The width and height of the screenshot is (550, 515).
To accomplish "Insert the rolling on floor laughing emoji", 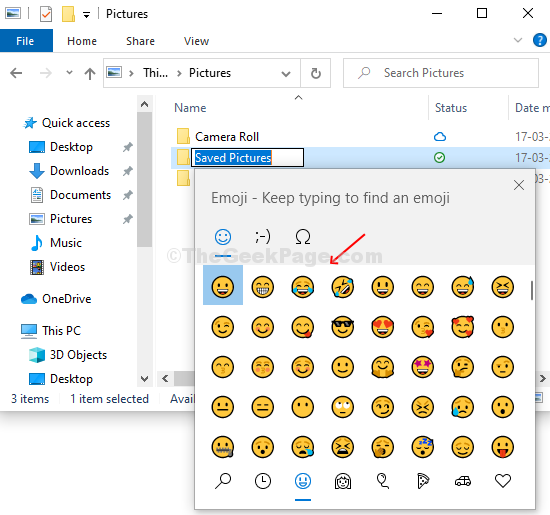I will tap(343, 286).
